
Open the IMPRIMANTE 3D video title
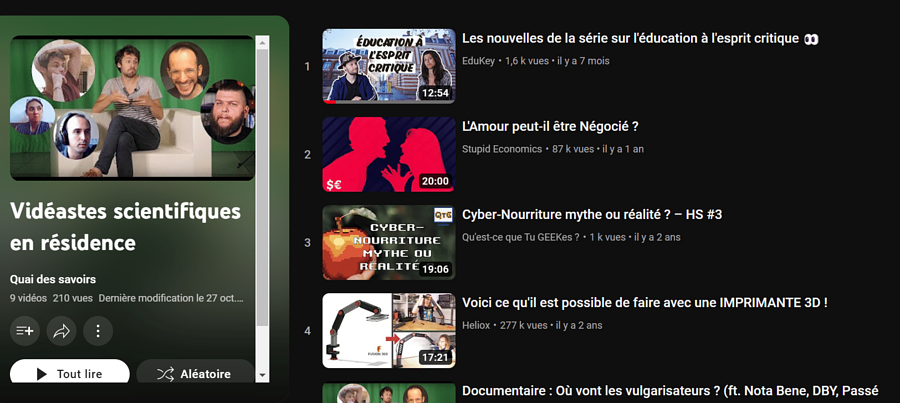644,303
